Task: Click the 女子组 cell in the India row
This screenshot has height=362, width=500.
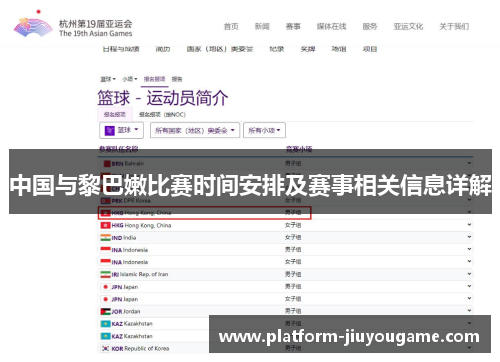Action: click(293, 237)
